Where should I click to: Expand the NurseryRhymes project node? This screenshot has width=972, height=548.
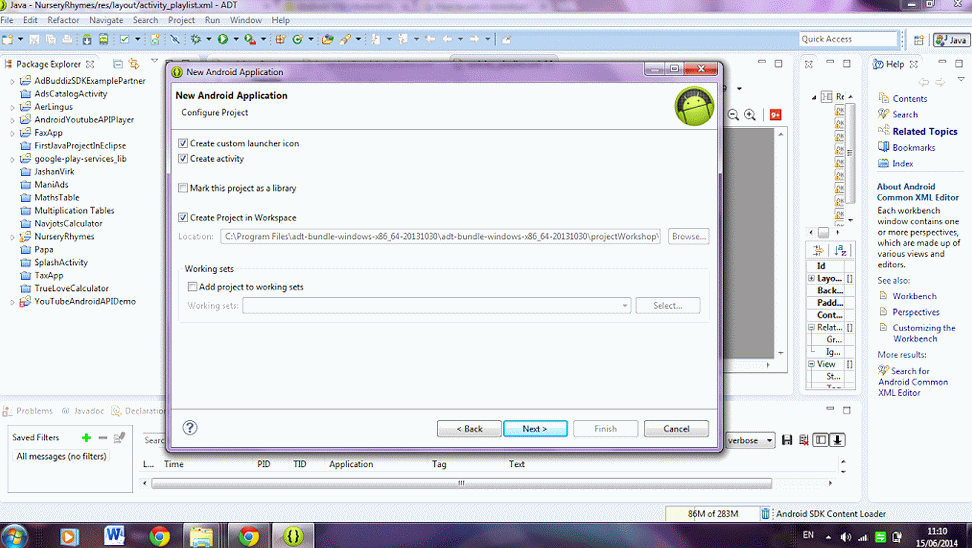[12, 237]
